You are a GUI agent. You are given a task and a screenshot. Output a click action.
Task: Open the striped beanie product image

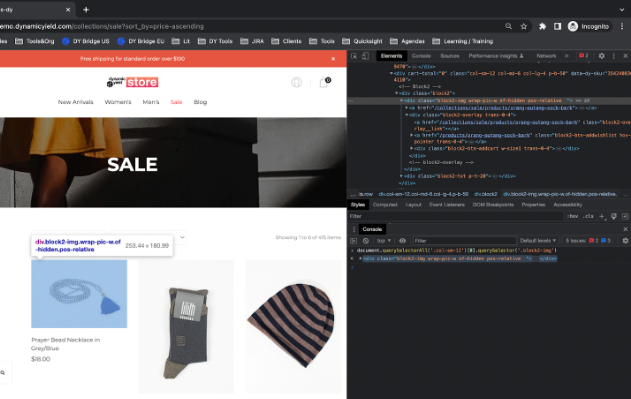pos(293,326)
